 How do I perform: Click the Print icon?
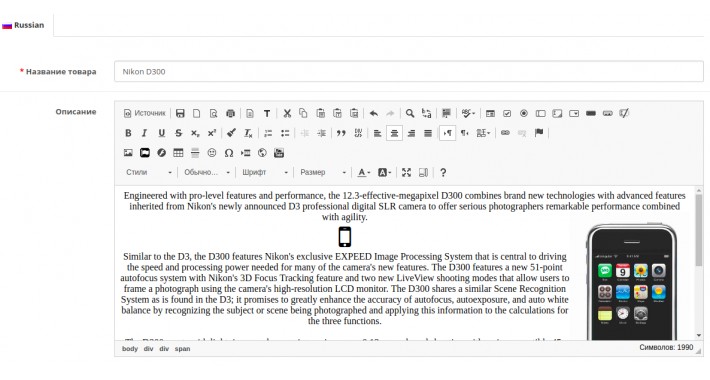[x=230, y=113]
